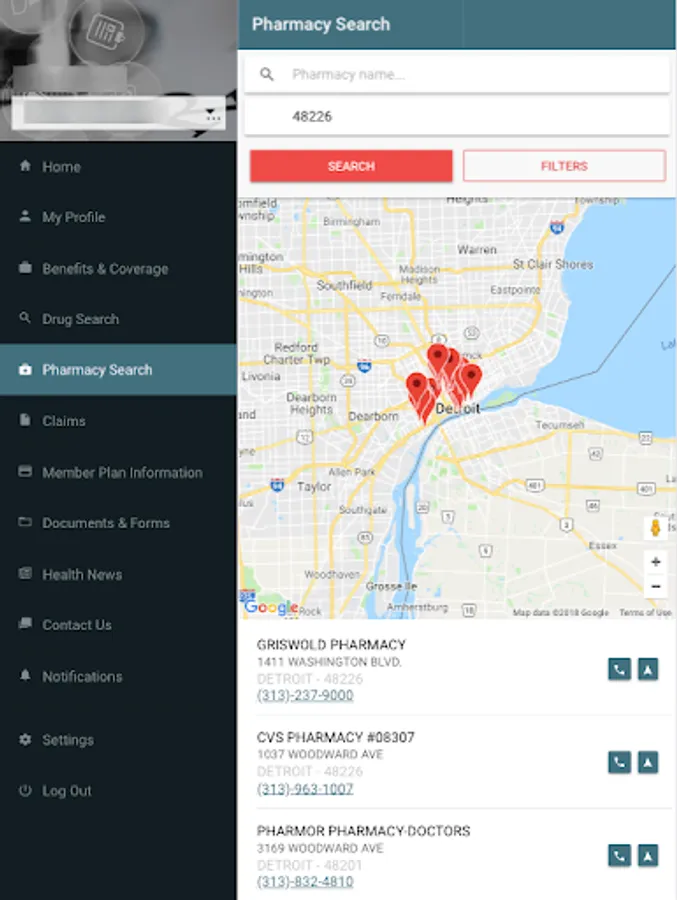Click the Notifications bell icon

[25, 675]
